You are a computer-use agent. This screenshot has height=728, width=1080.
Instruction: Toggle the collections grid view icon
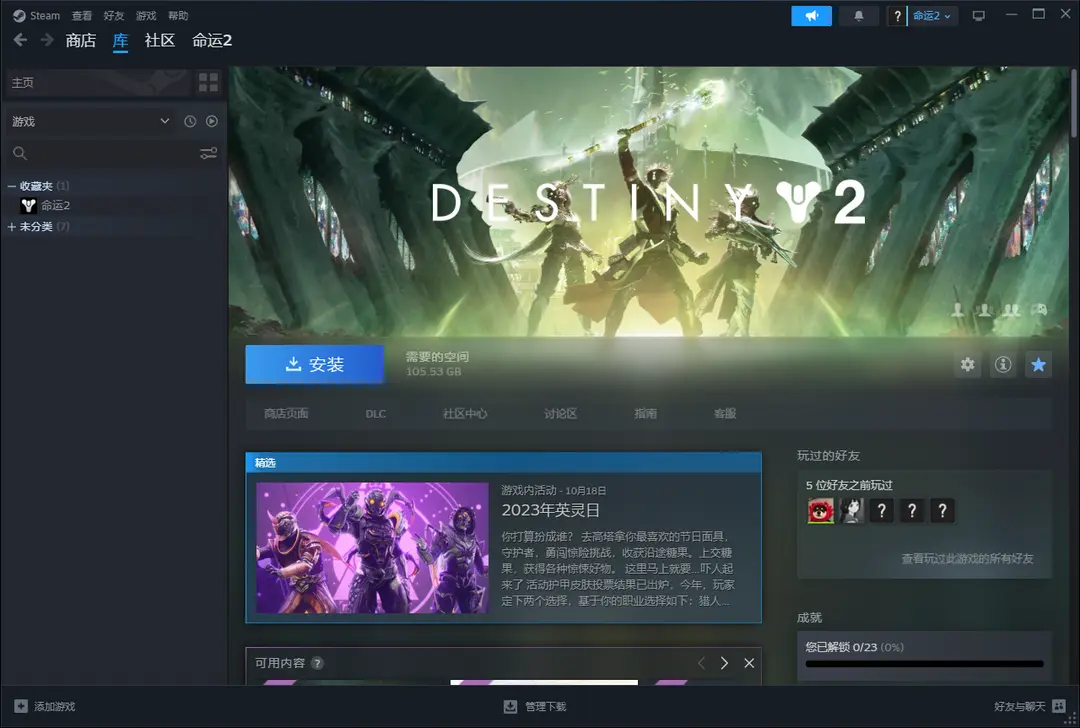click(208, 83)
